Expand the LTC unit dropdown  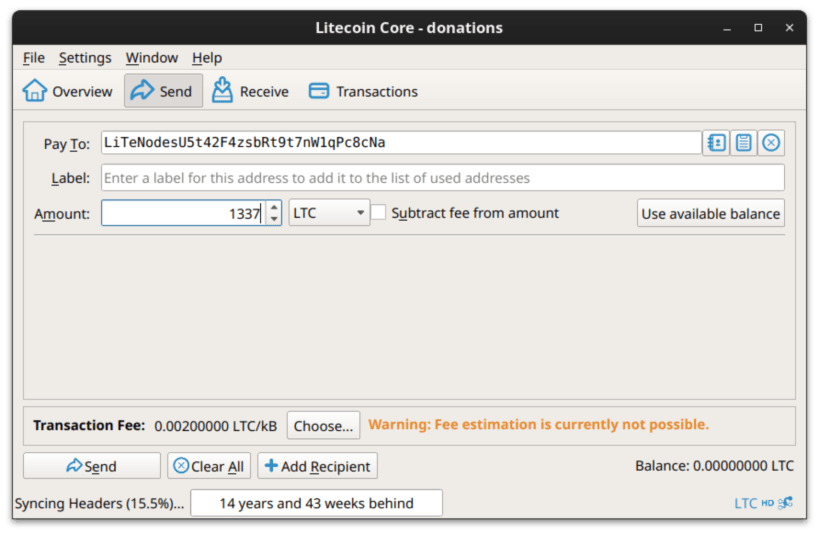[x=329, y=213]
